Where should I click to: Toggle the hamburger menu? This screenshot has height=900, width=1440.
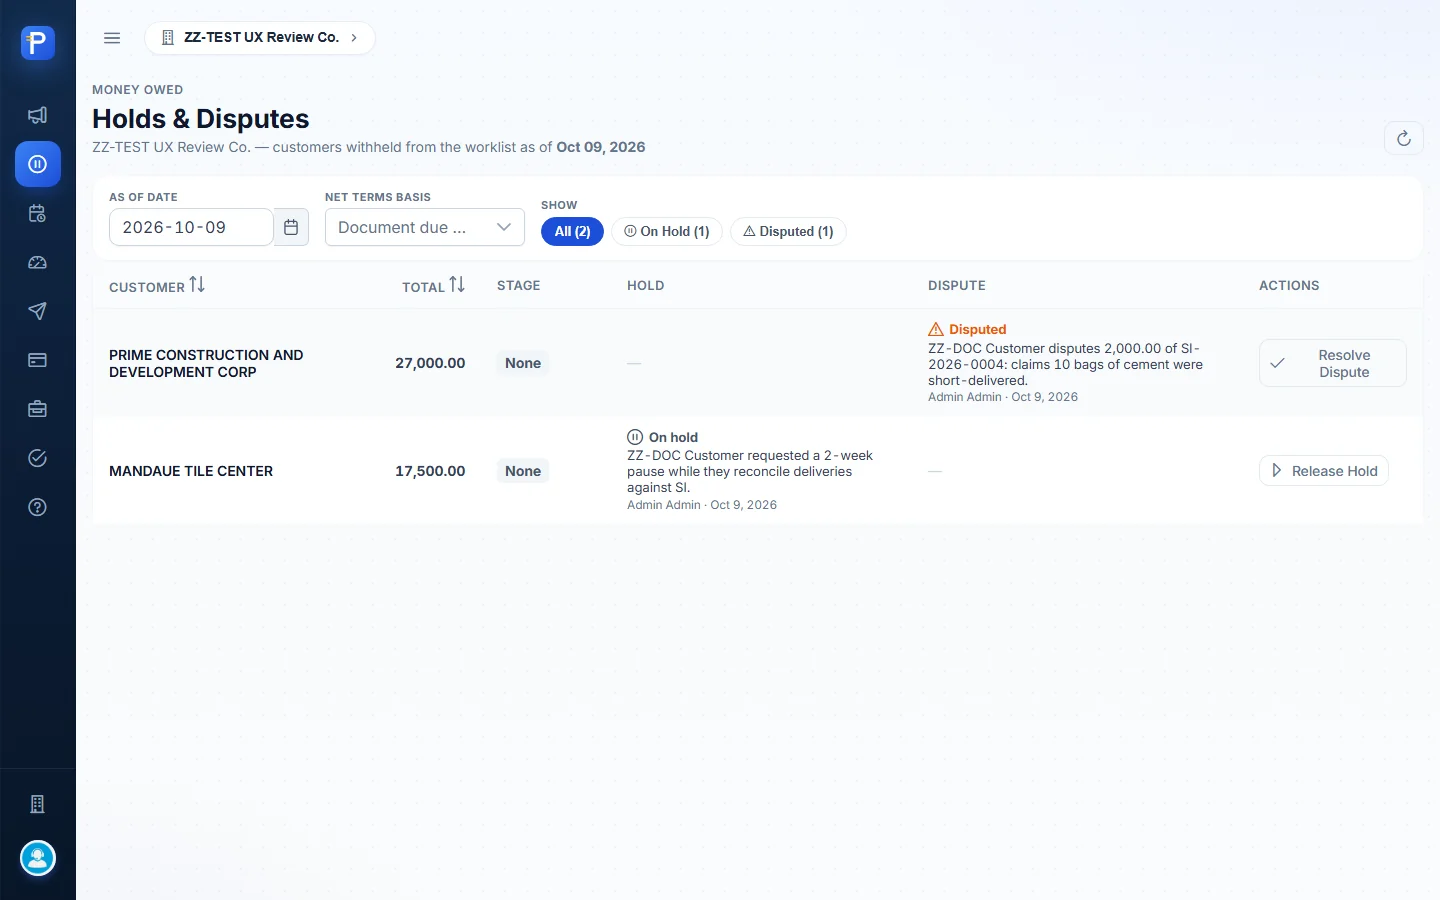tap(112, 38)
